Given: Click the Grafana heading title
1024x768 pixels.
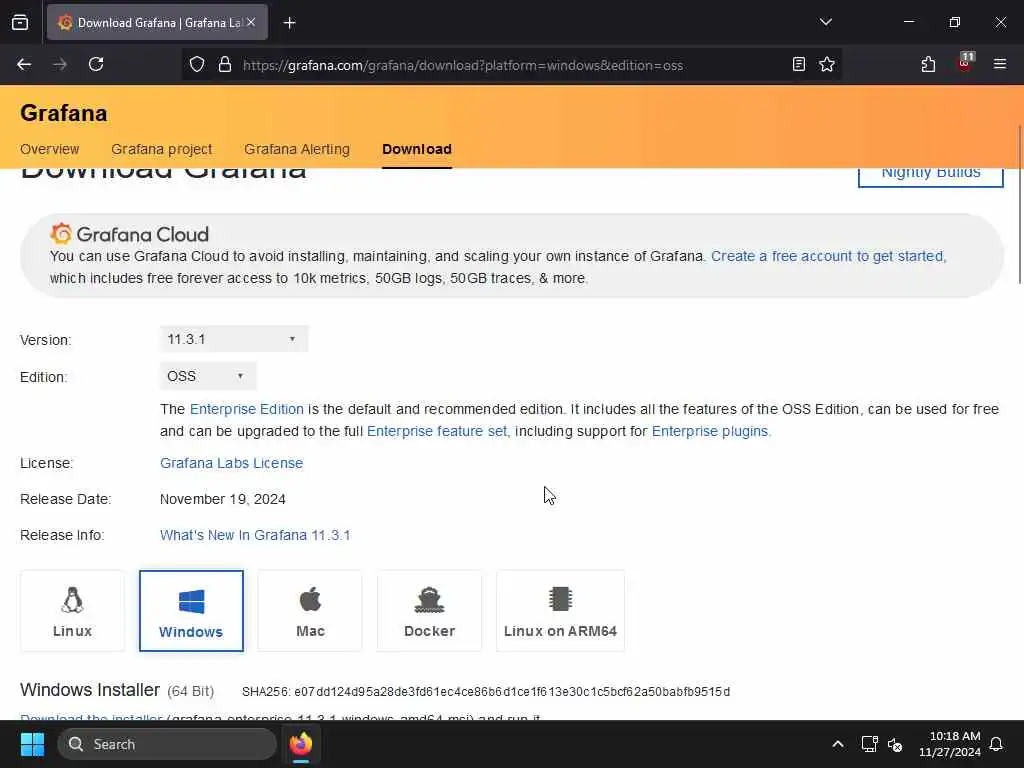Looking at the screenshot, I should pyautogui.click(x=63, y=113).
